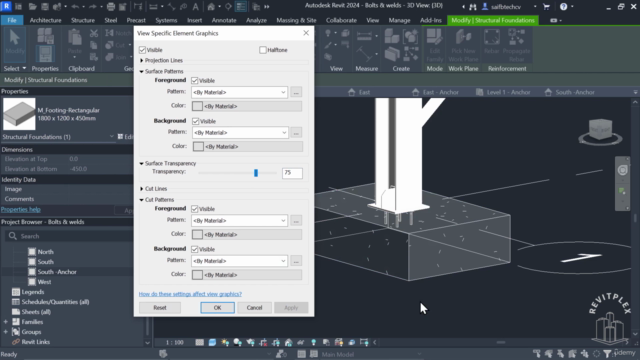
Task: Click the navigation wheel icon on navigation bar
Action: [x=622, y=170]
